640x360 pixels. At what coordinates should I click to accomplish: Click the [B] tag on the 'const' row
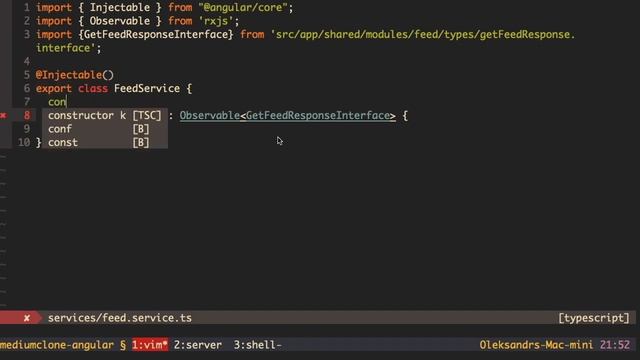(x=141, y=142)
